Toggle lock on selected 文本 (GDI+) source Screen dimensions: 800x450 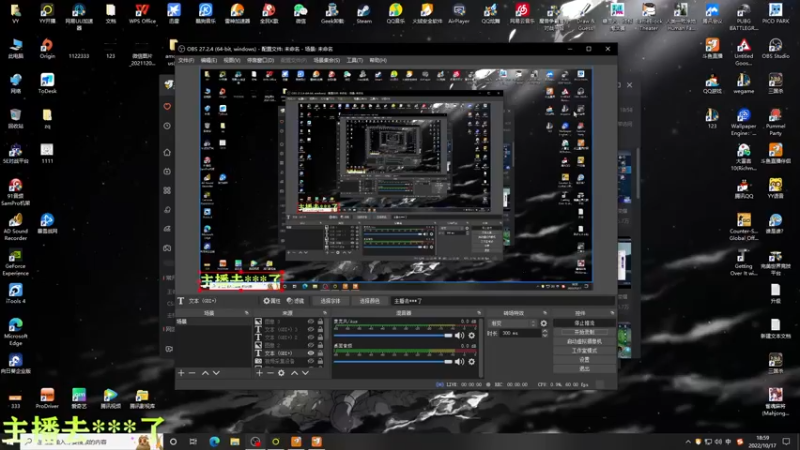coord(320,353)
